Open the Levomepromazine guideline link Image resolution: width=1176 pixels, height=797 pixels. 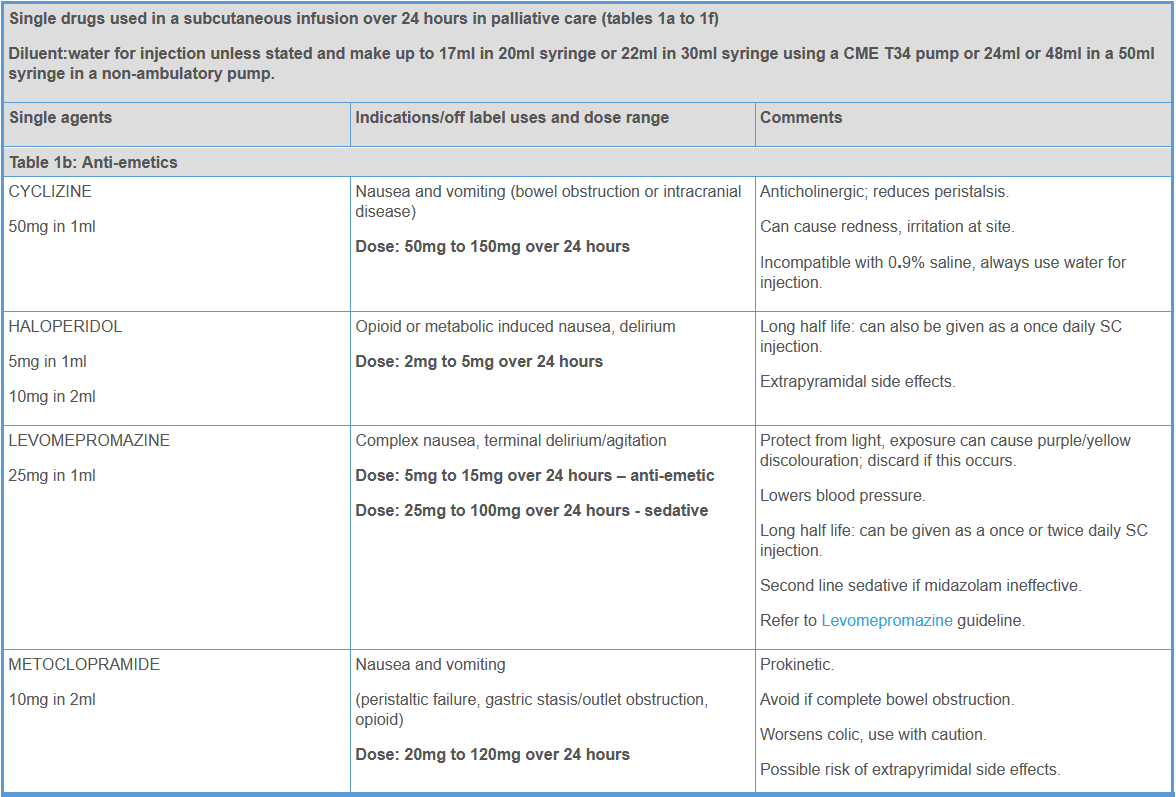[886, 620]
